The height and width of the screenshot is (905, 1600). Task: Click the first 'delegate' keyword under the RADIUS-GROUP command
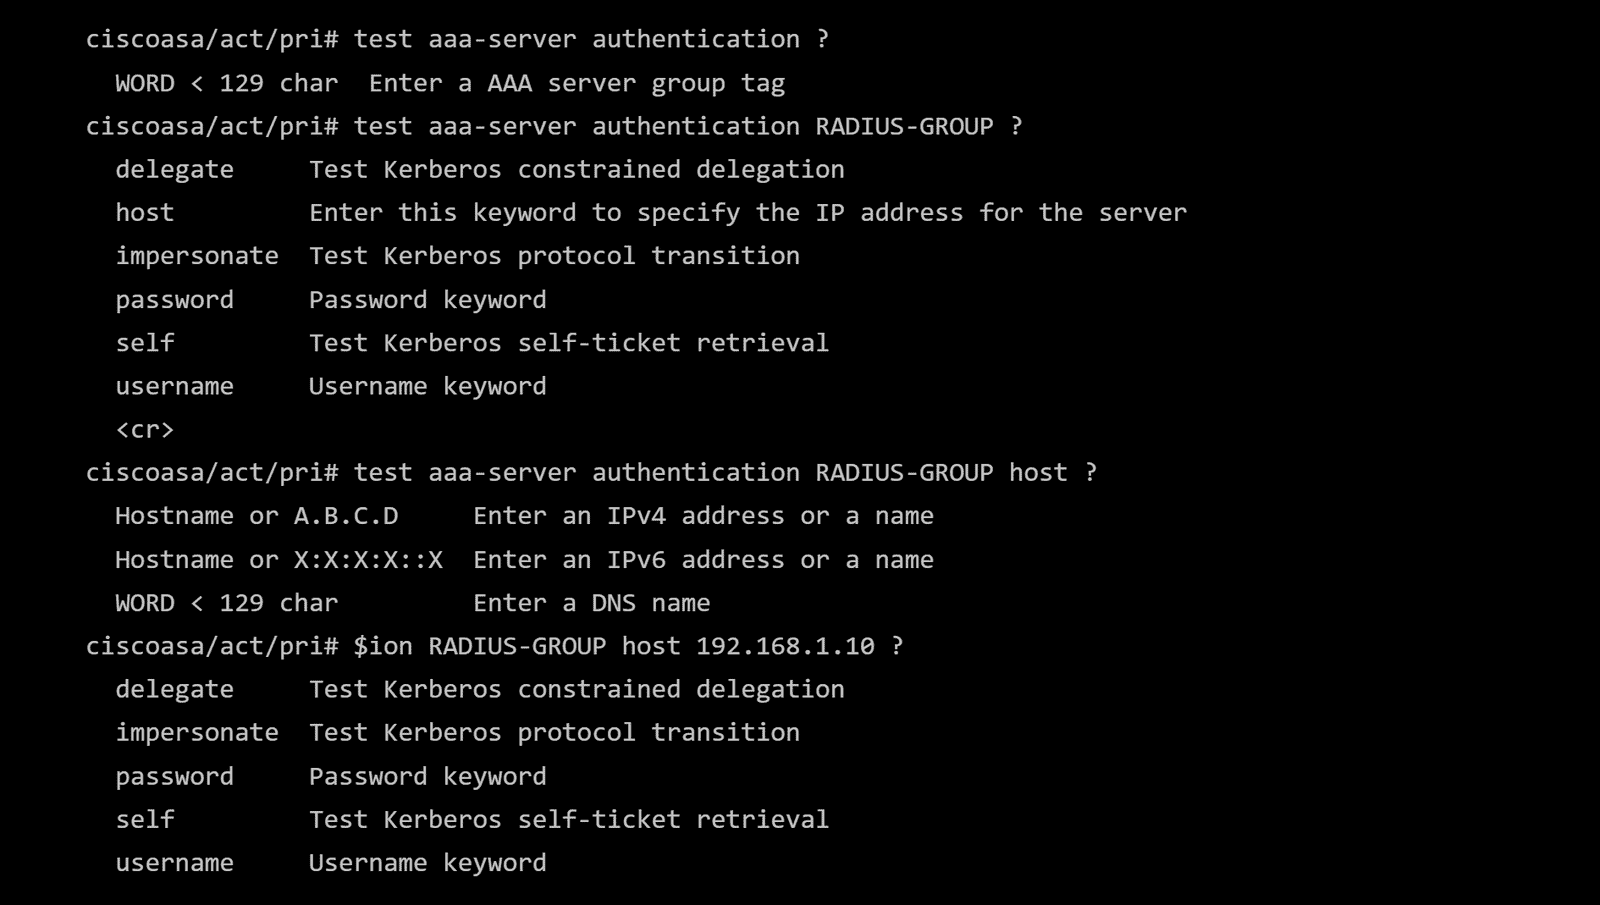(x=174, y=170)
